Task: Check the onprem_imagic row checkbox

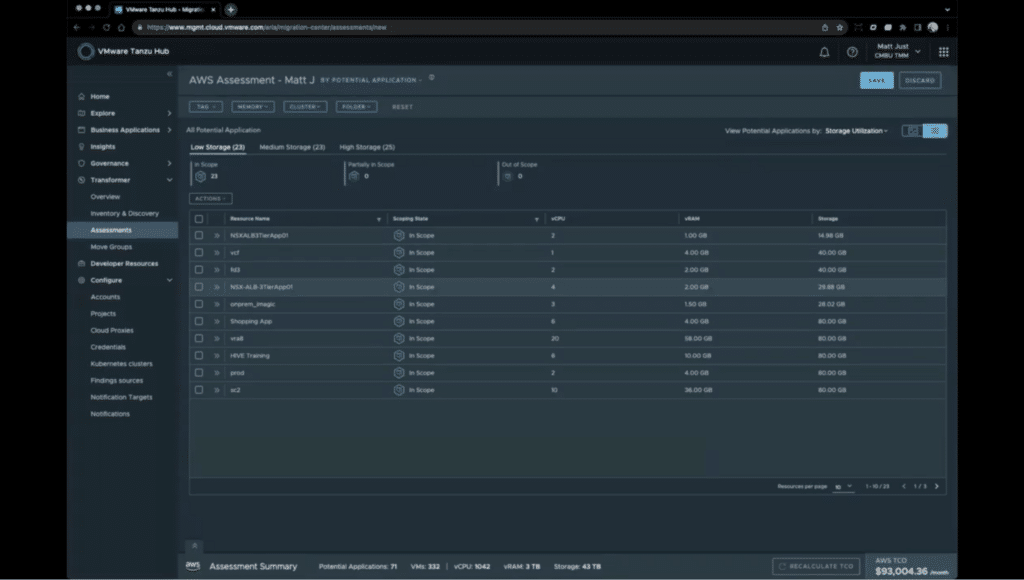Action: tap(199, 304)
